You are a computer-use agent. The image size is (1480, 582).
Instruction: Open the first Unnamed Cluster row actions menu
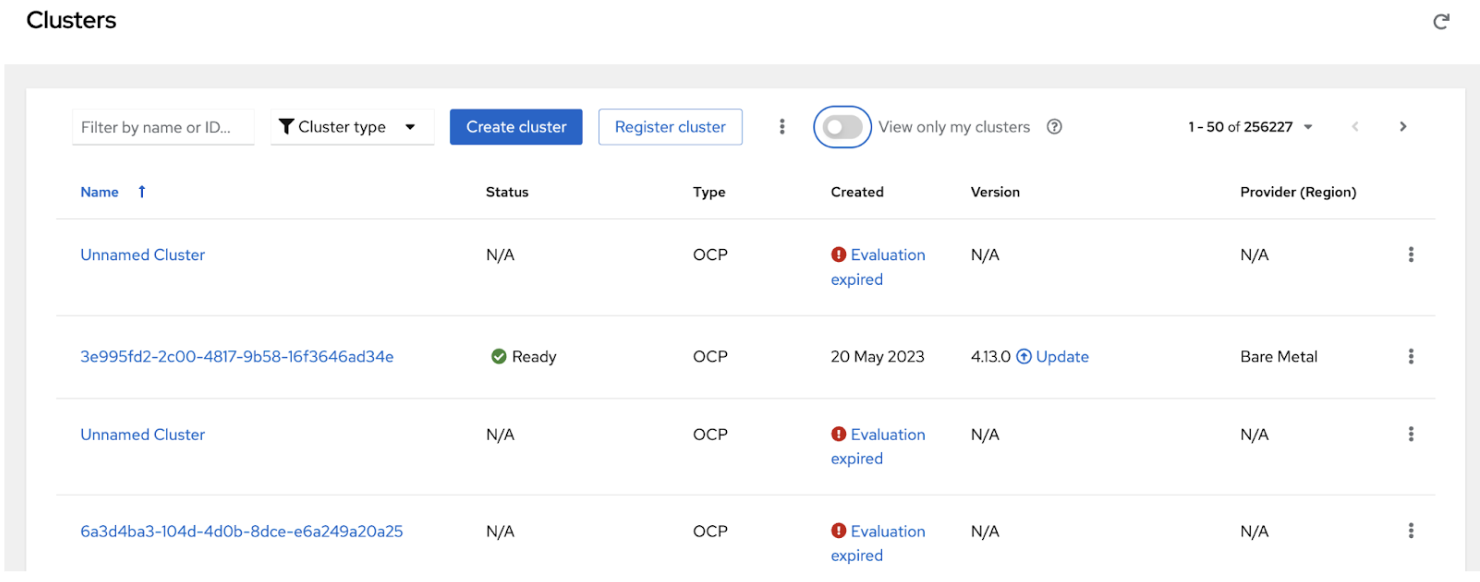point(1411,255)
